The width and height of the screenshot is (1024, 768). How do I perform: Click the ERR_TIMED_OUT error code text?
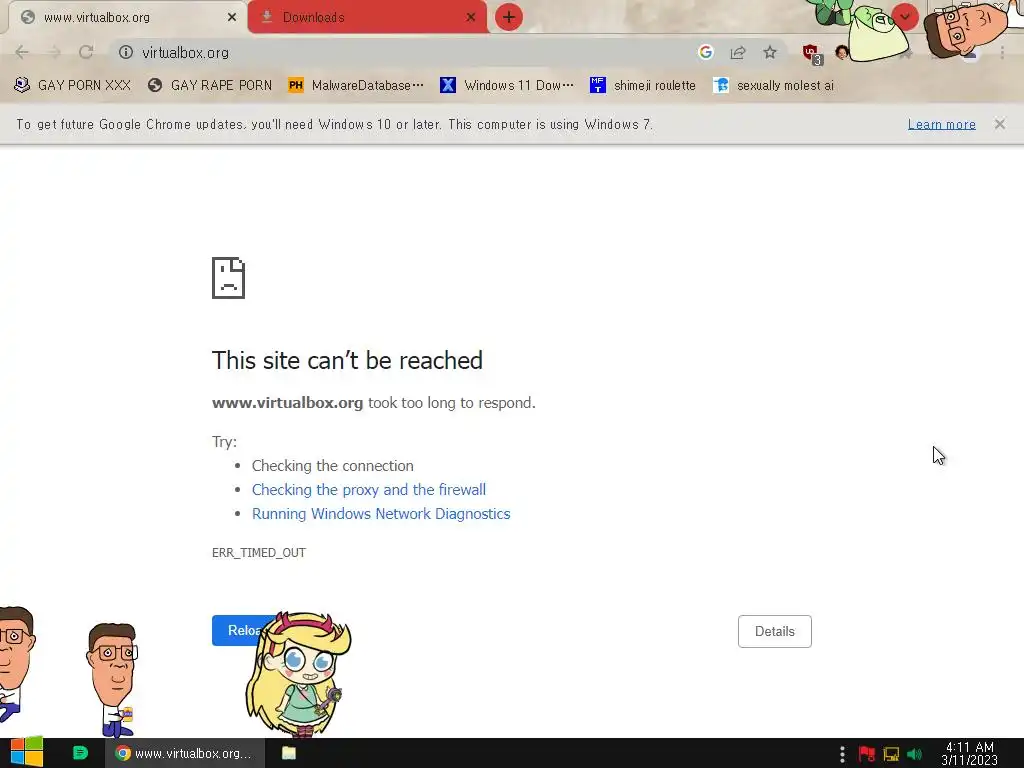click(259, 552)
